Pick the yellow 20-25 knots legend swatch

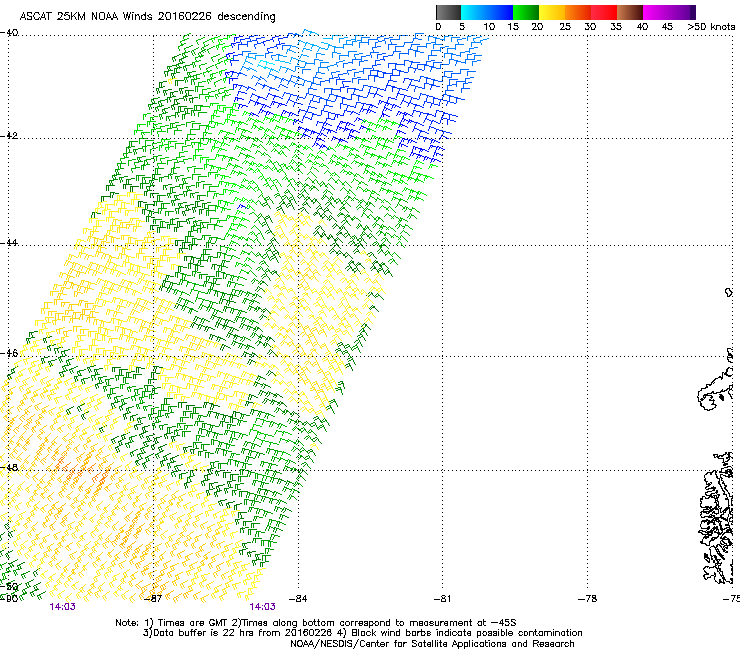pos(552,12)
